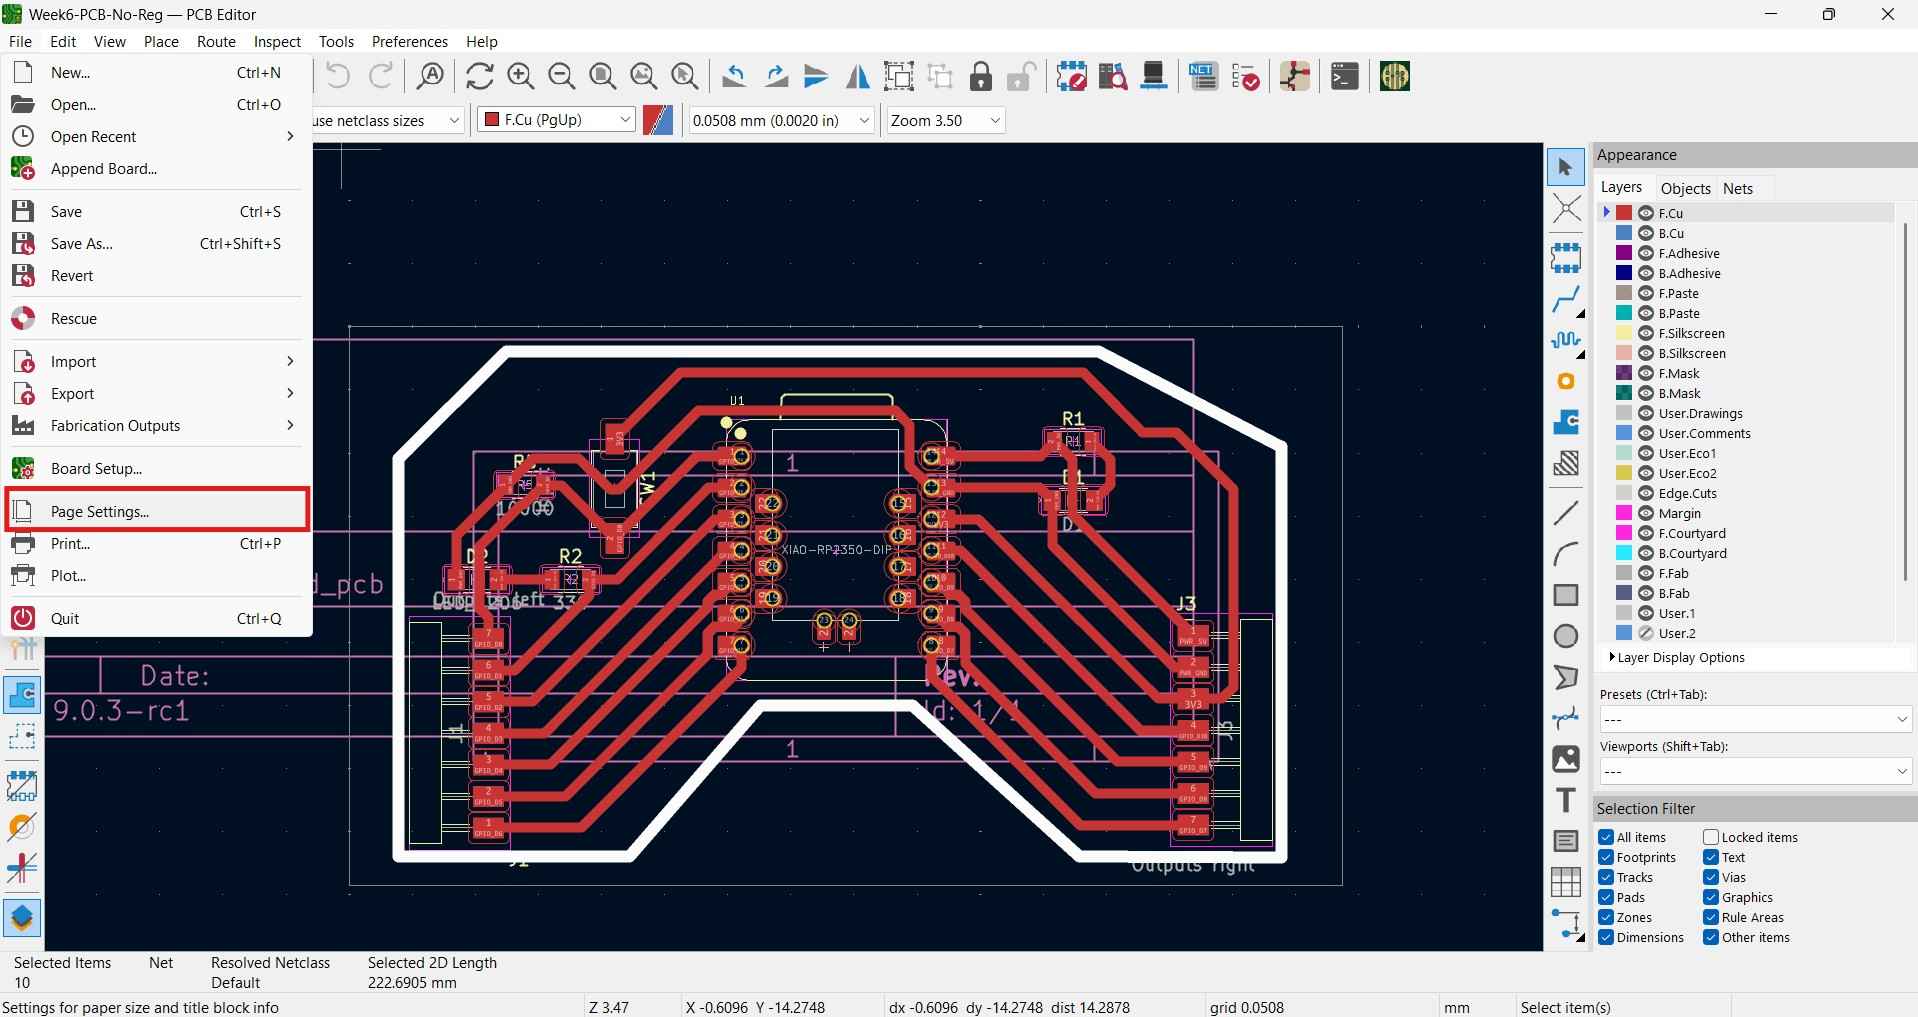This screenshot has width=1918, height=1017.
Task: Select the Add Table tool
Action: tap(1566, 882)
